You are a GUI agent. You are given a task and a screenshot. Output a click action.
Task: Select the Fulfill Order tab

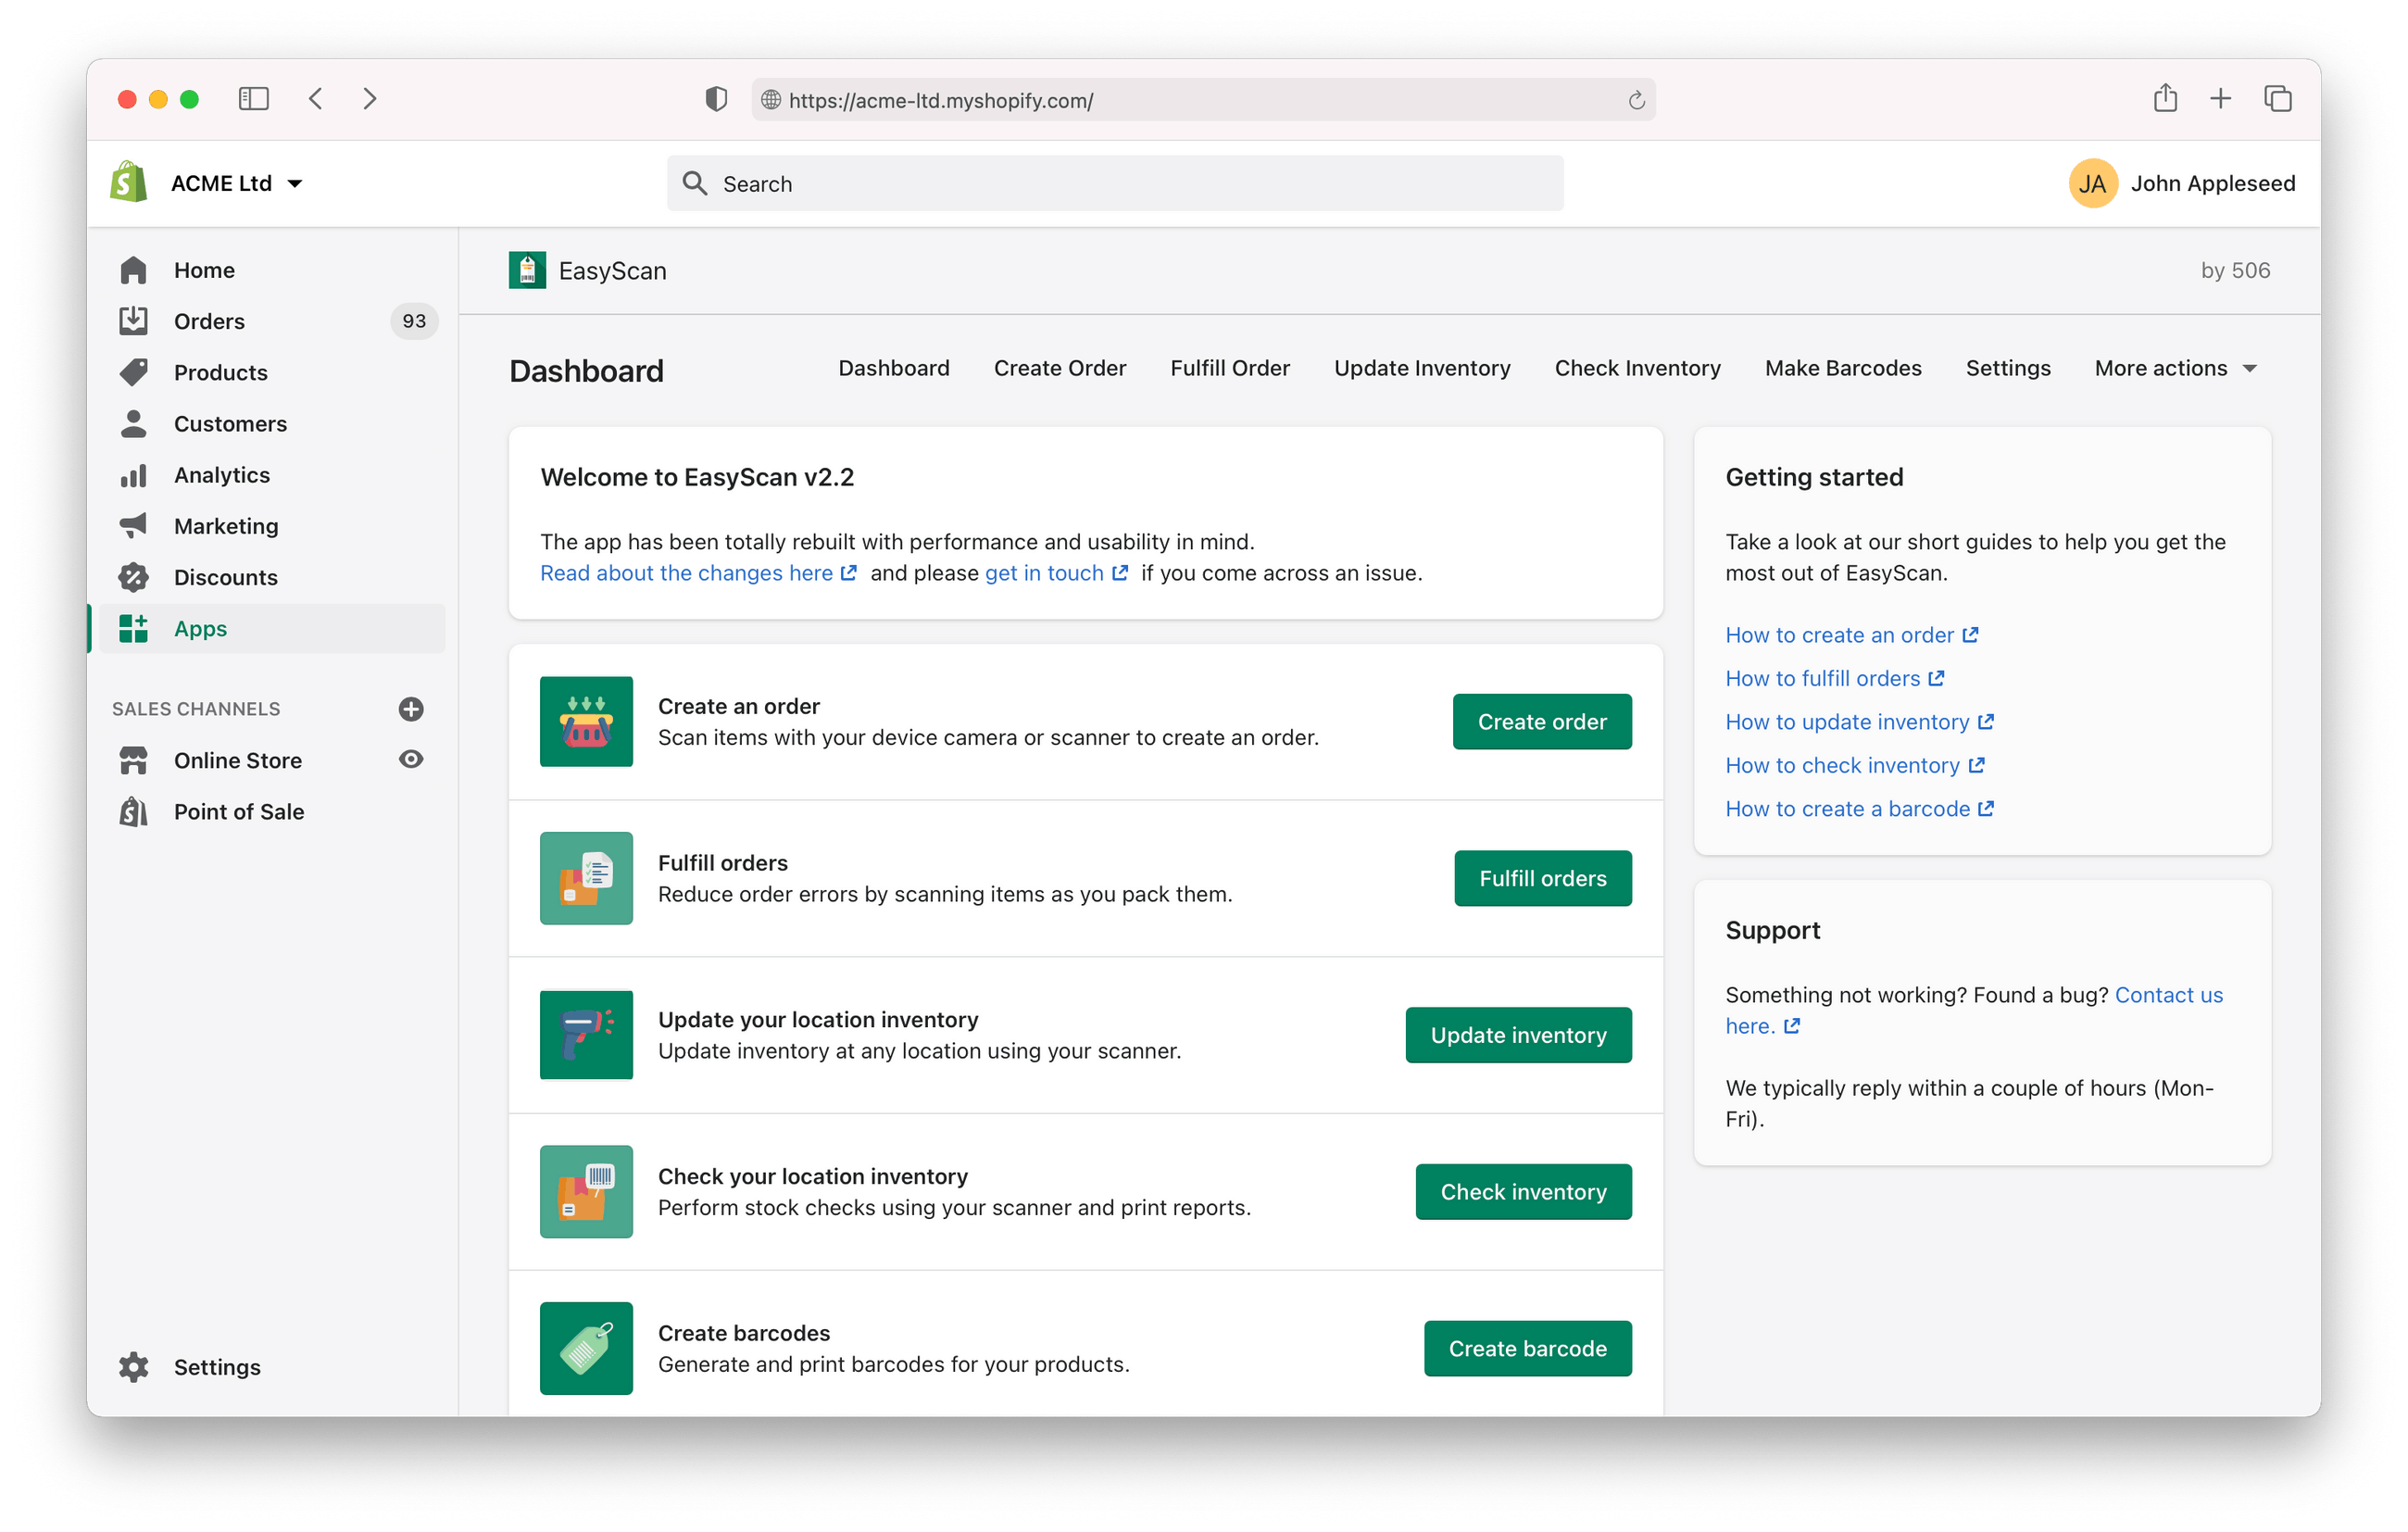point(1229,368)
